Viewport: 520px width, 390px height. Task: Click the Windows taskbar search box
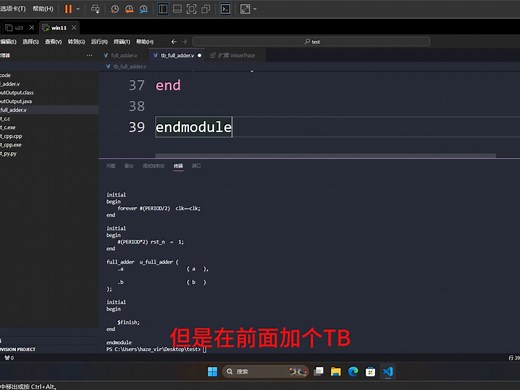tap(265, 371)
